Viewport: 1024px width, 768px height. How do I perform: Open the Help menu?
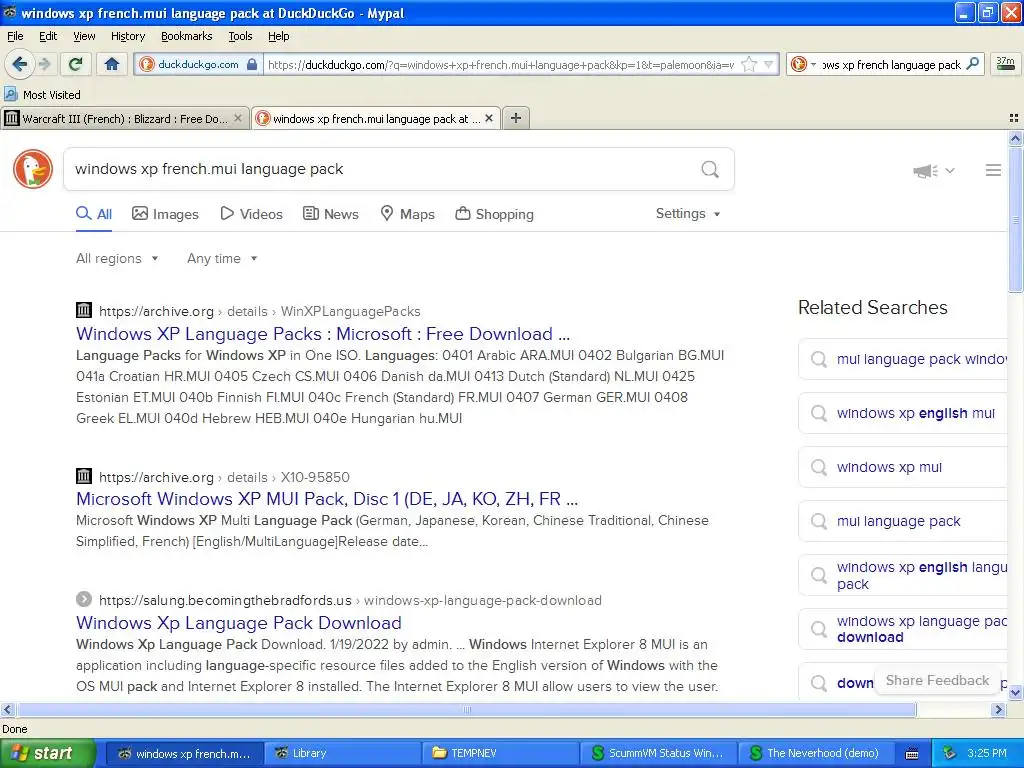[x=278, y=36]
